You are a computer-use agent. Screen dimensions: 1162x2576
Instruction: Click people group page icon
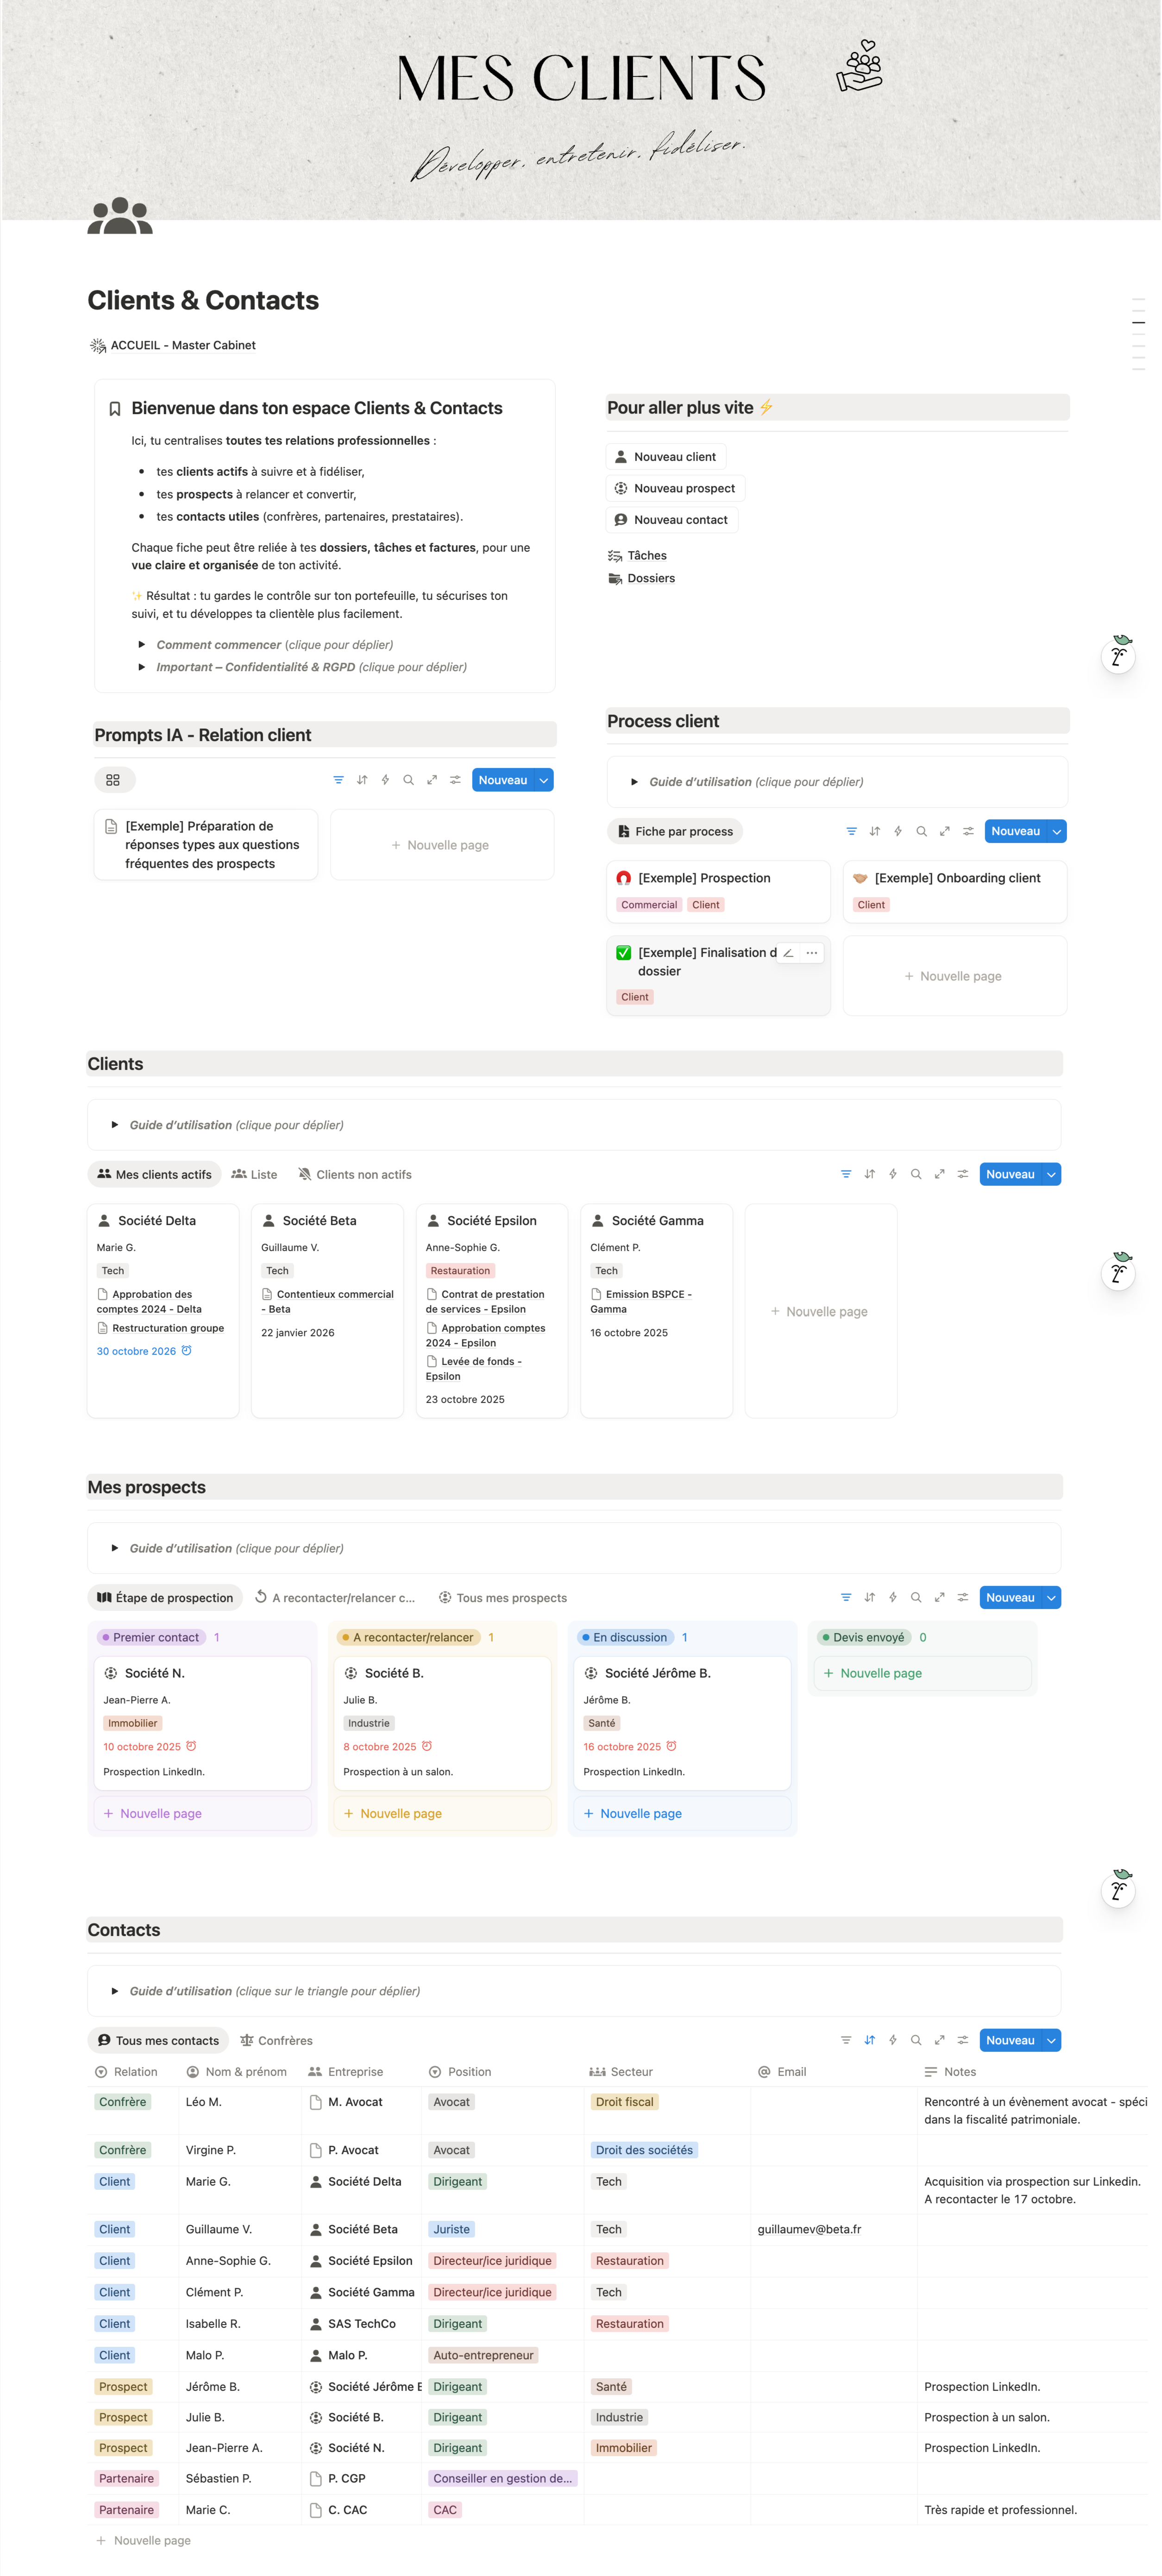pos(120,216)
